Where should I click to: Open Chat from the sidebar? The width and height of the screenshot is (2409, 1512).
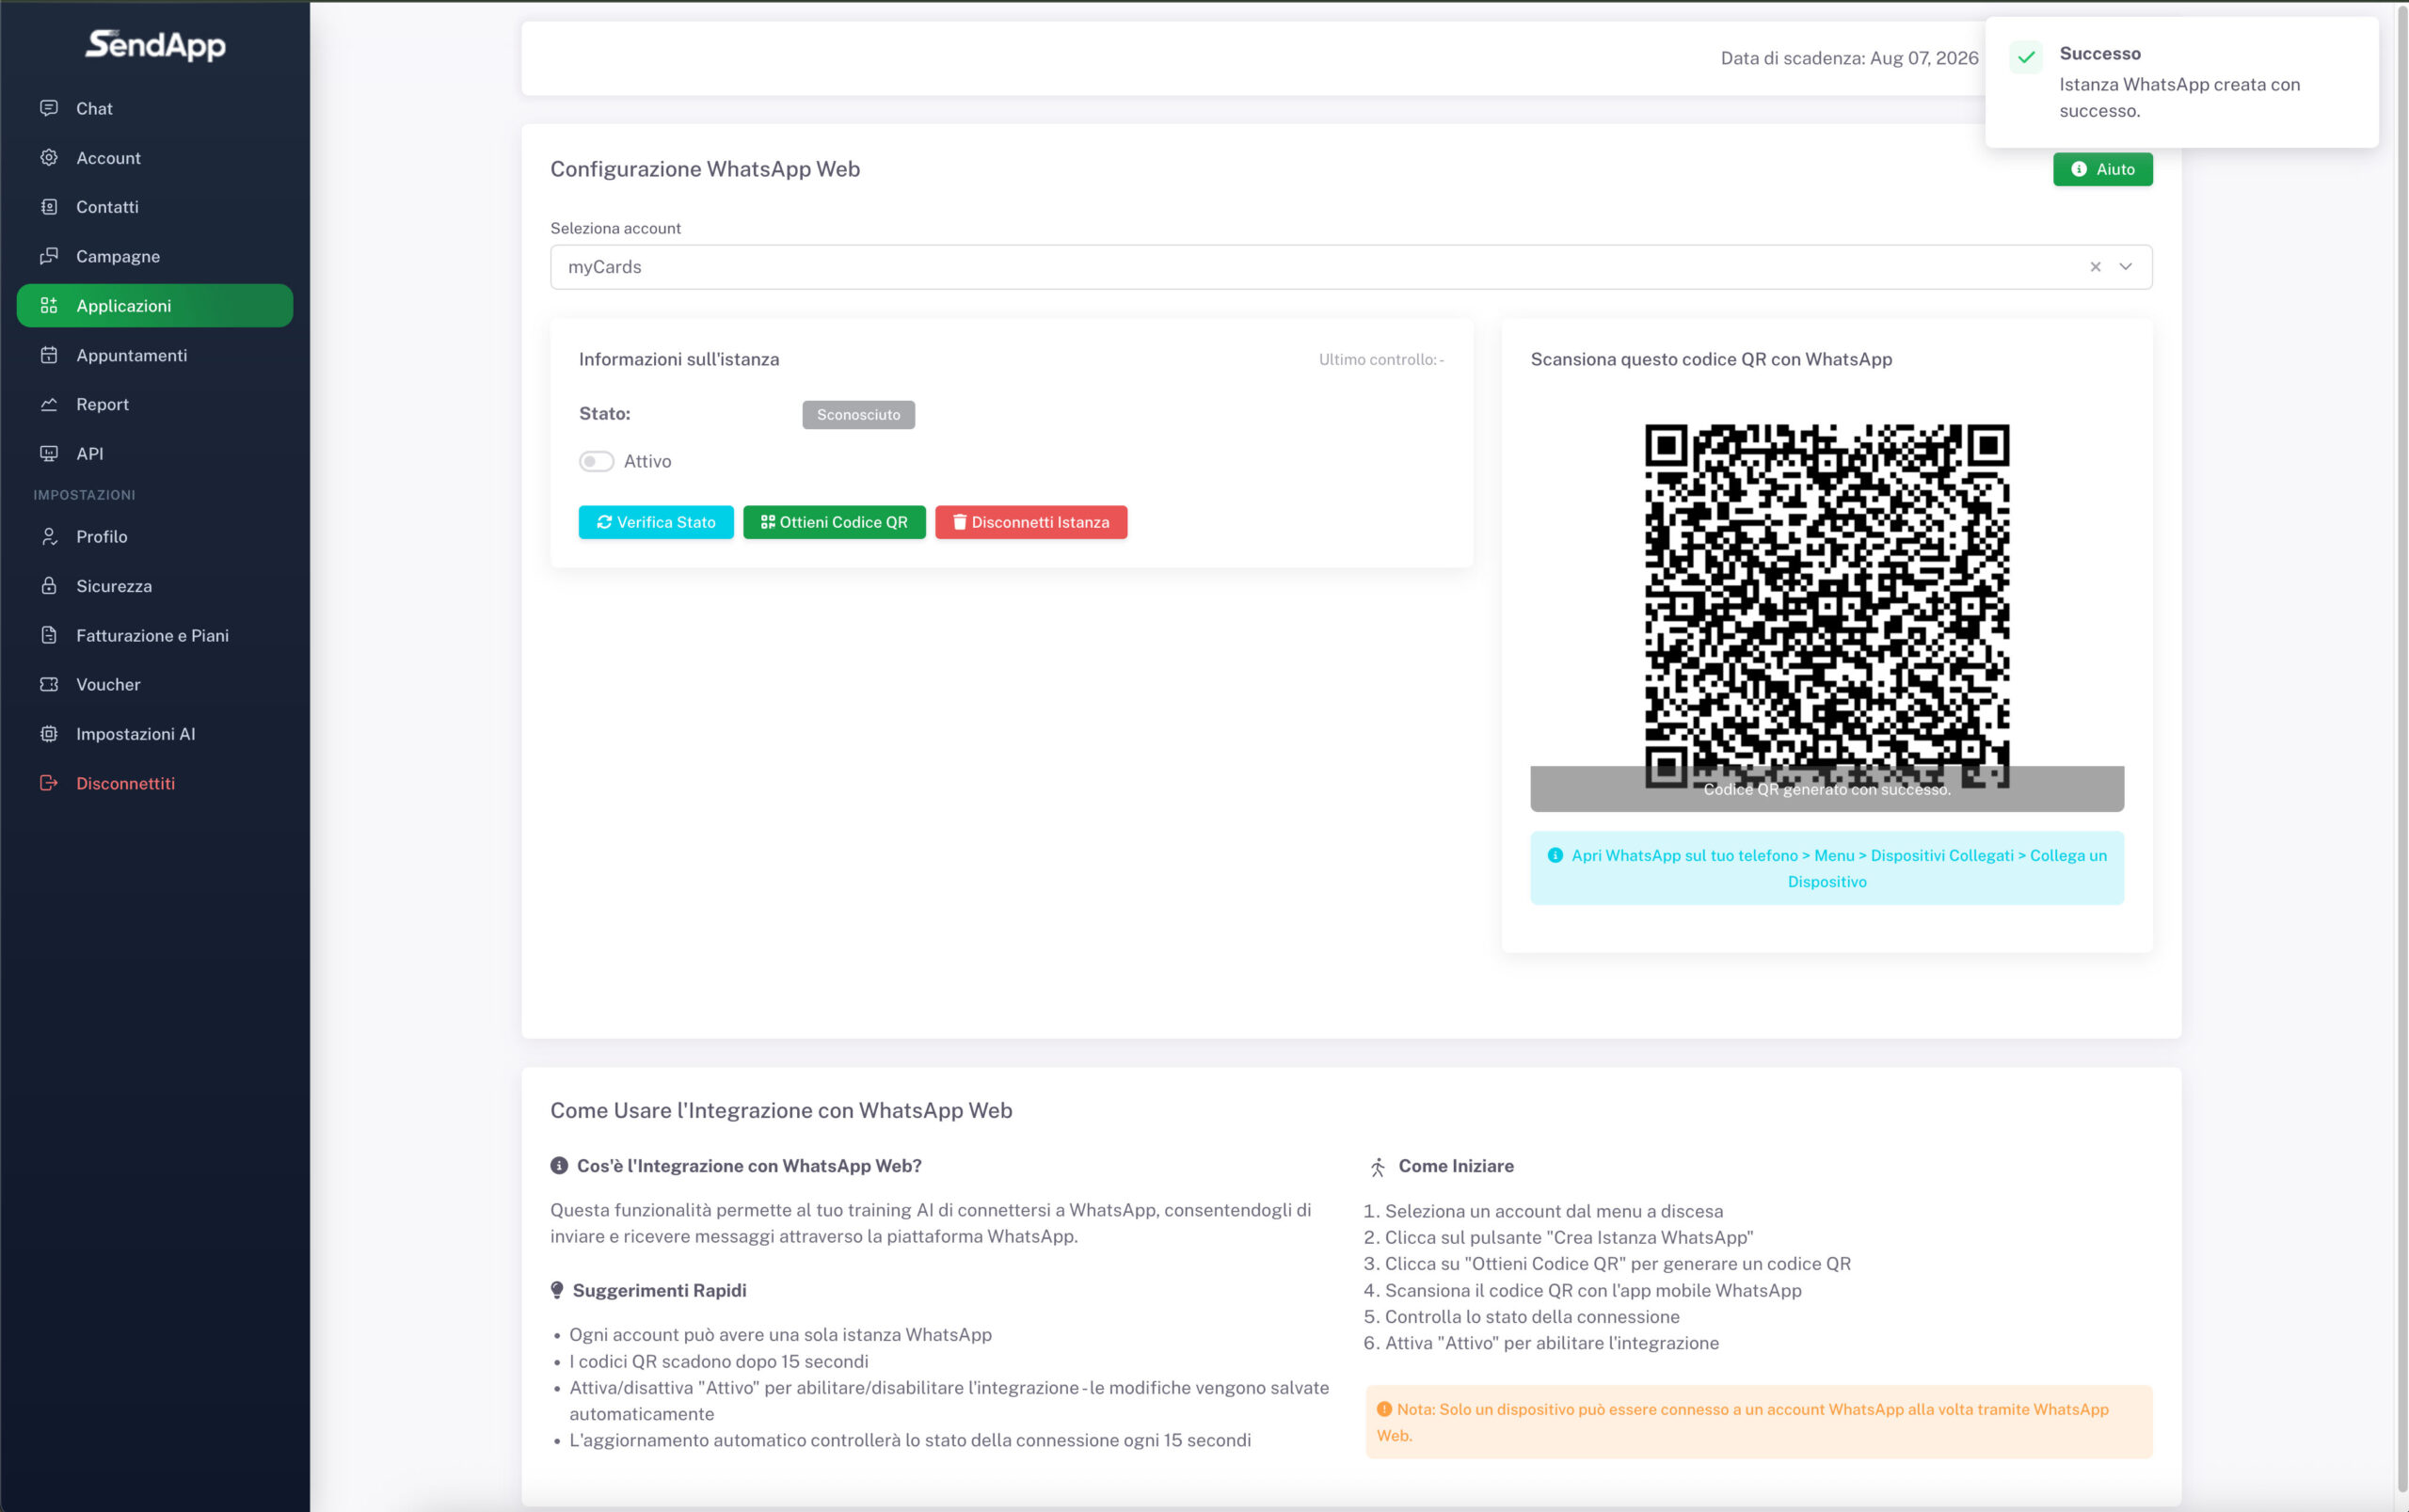click(155, 108)
